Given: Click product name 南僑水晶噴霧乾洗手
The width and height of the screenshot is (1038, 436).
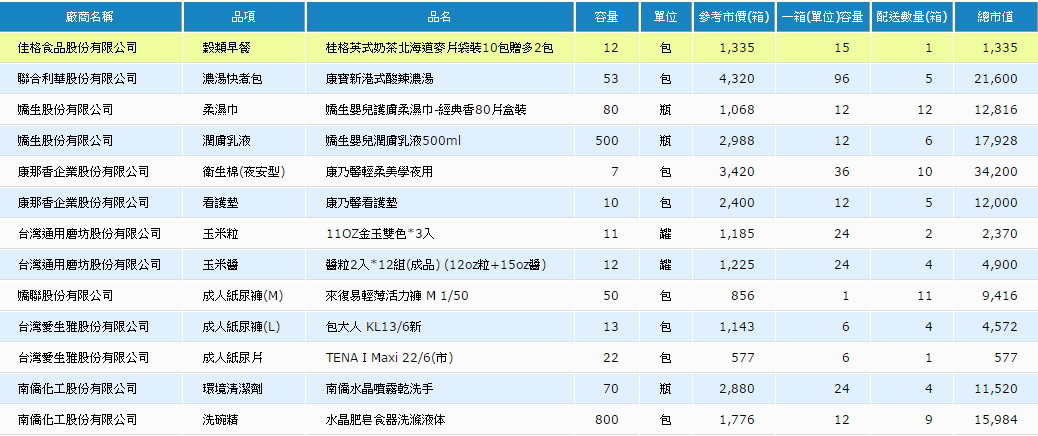Looking at the screenshot, I should (x=379, y=389).
